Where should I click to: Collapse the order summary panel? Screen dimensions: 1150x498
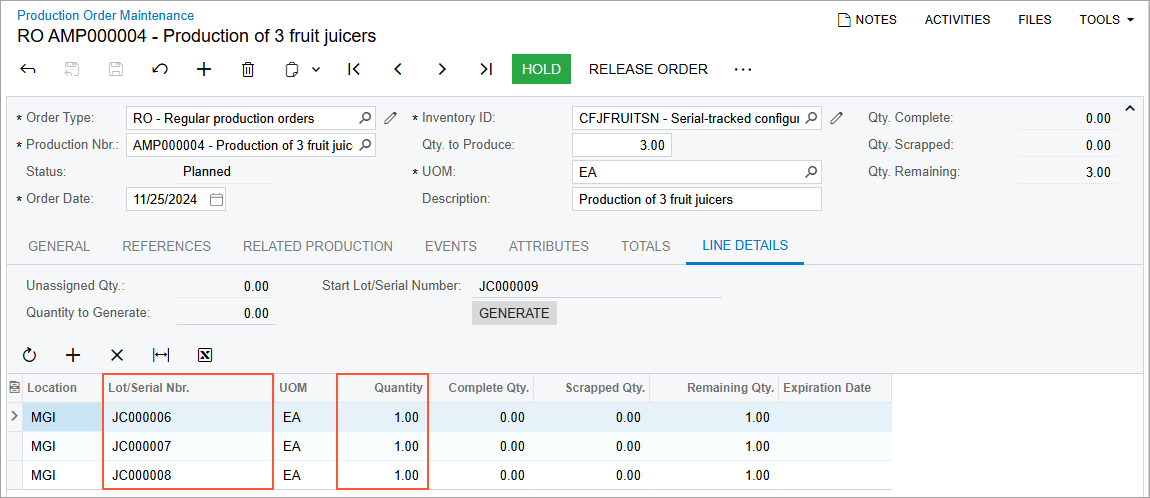1130,109
